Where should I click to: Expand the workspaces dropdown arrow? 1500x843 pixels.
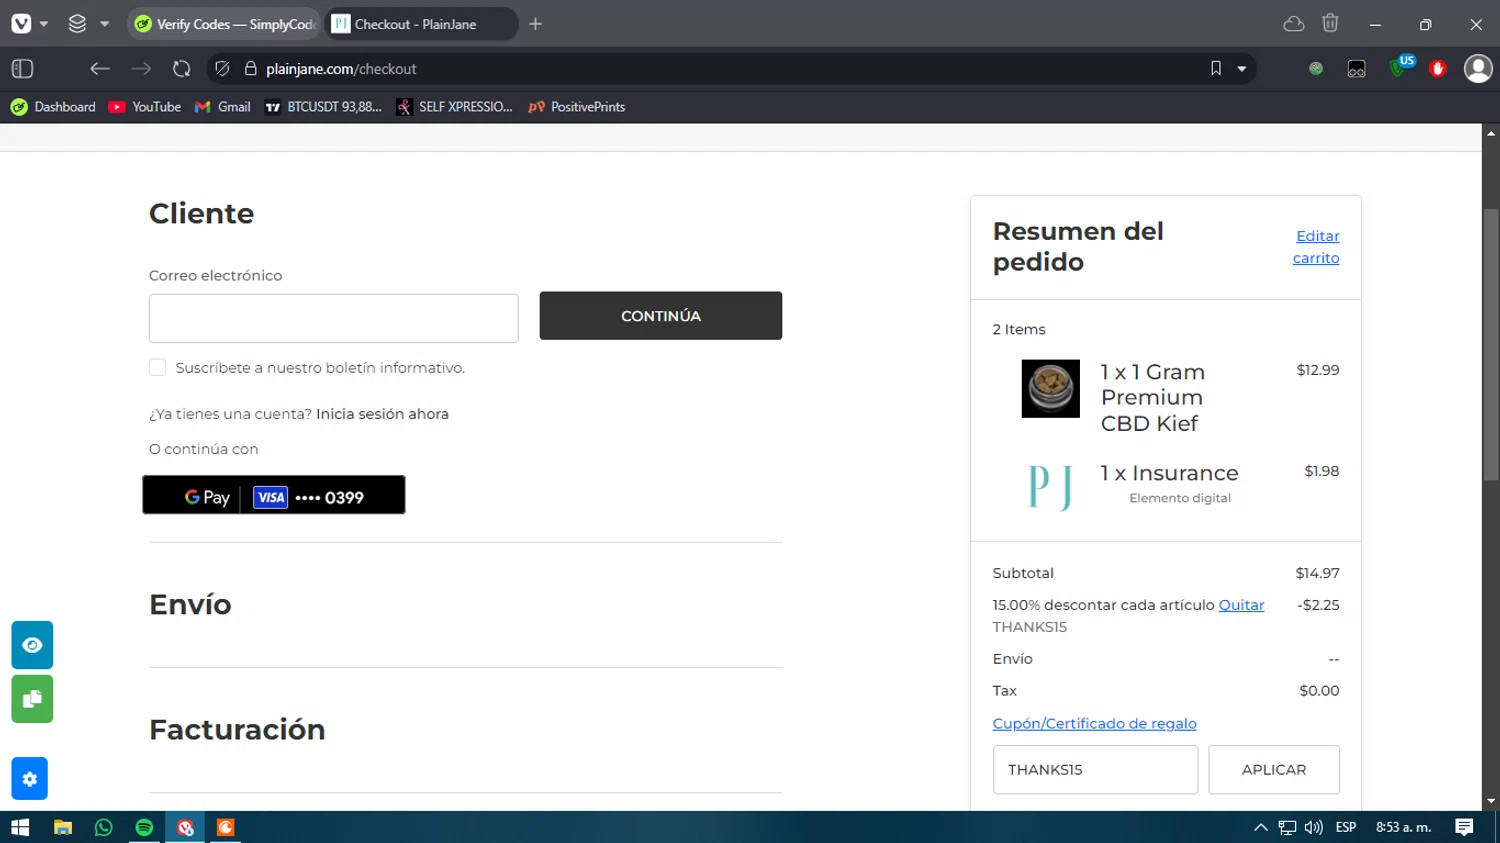pyautogui.click(x=105, y=24)
